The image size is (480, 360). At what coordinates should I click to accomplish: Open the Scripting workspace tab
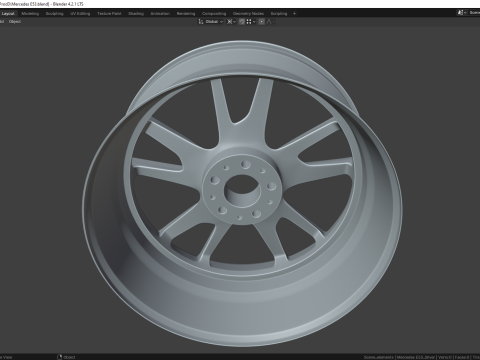click(x=279, y=14)
